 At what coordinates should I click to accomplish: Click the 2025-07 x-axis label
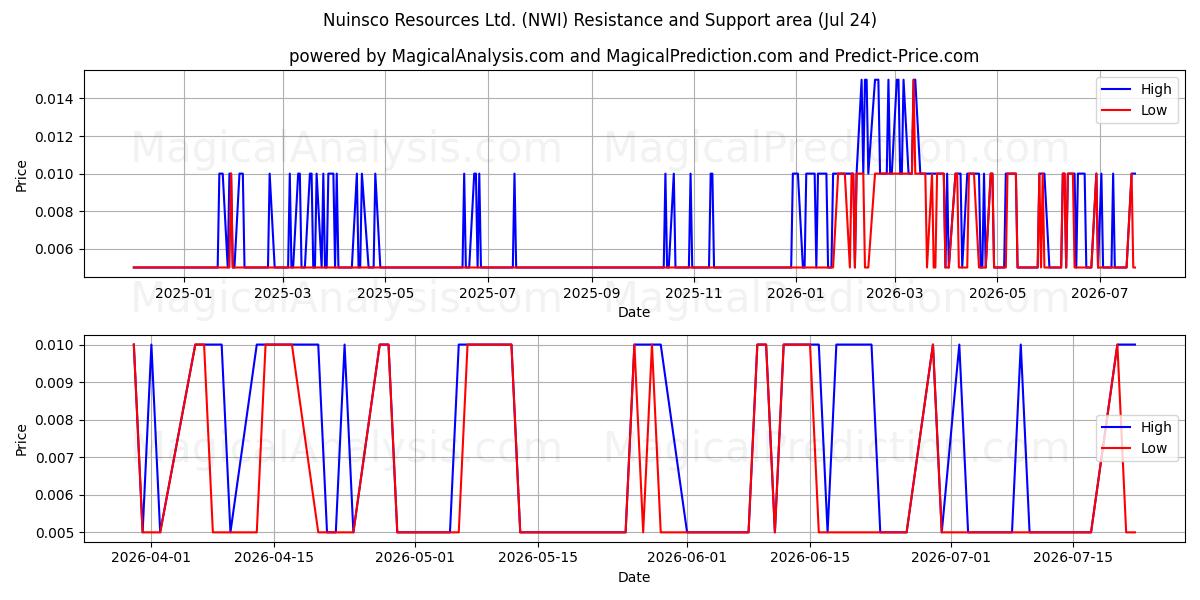[487, 294]
